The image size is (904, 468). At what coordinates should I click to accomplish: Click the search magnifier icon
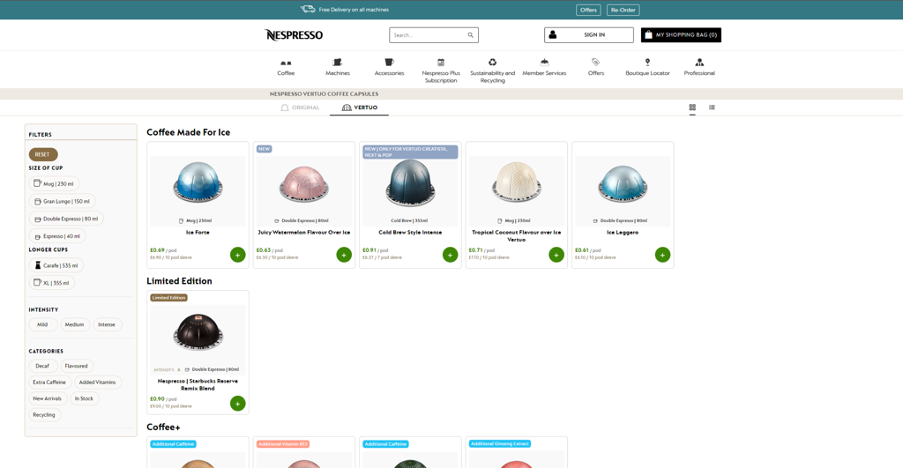pyautogui.click(x=470, y=35)
